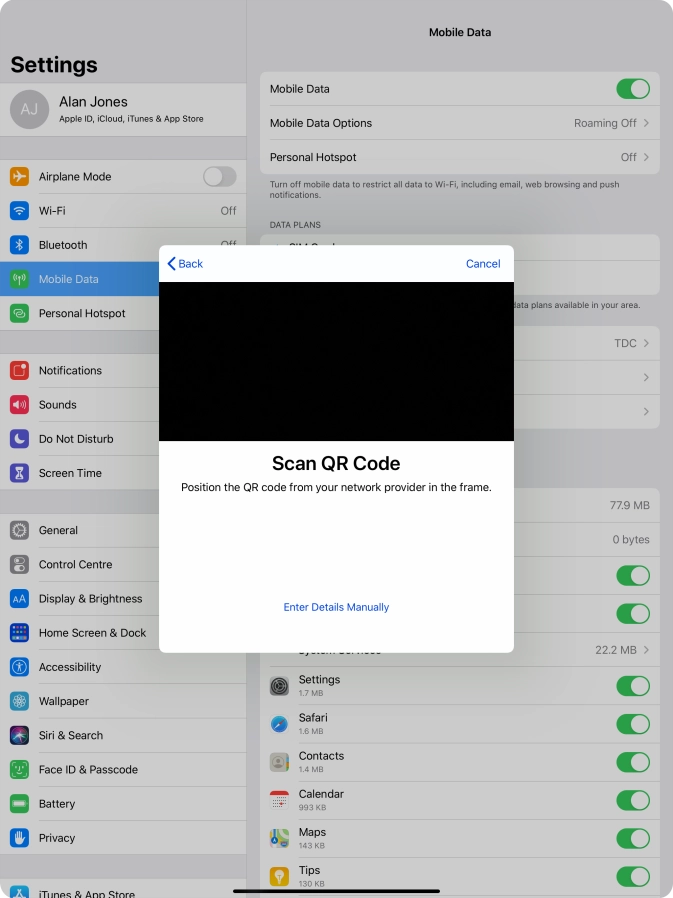The image size is (673, 898).
Task: Tap the General gear icon
Action: (x=19, y=530)
